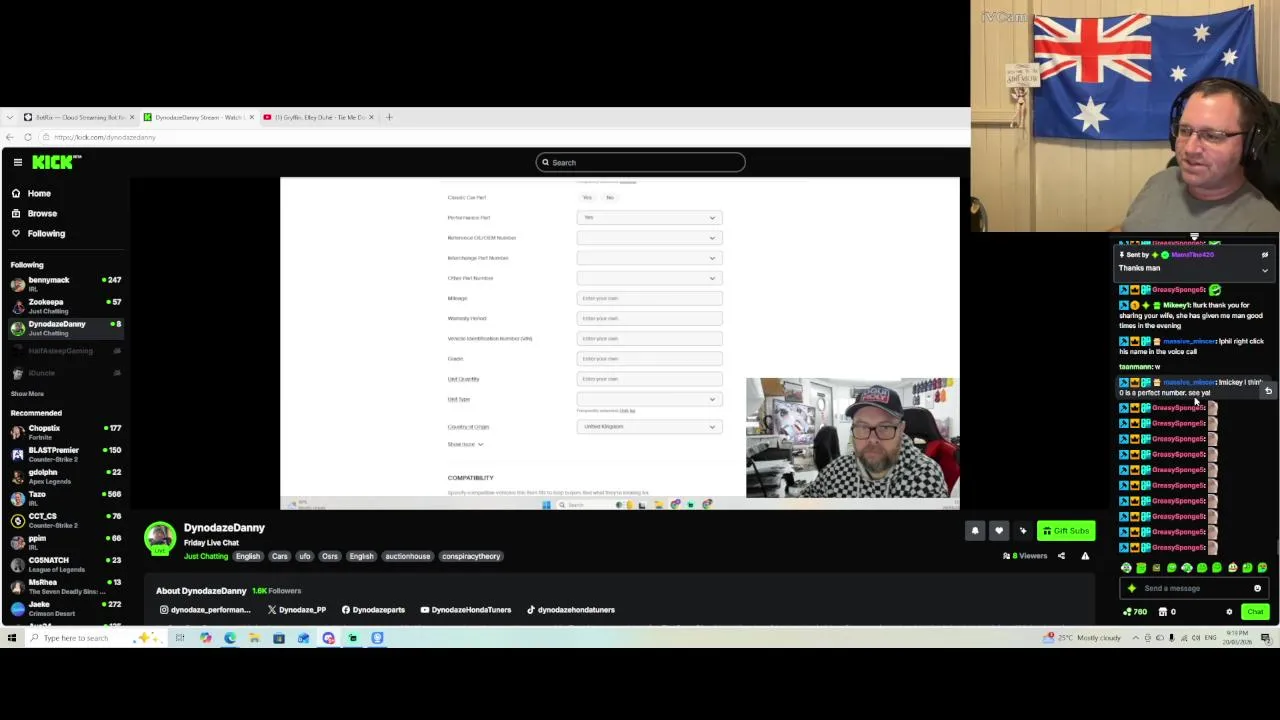
Task: Click the shop icon in chat footer
Action: point(1163,612)
